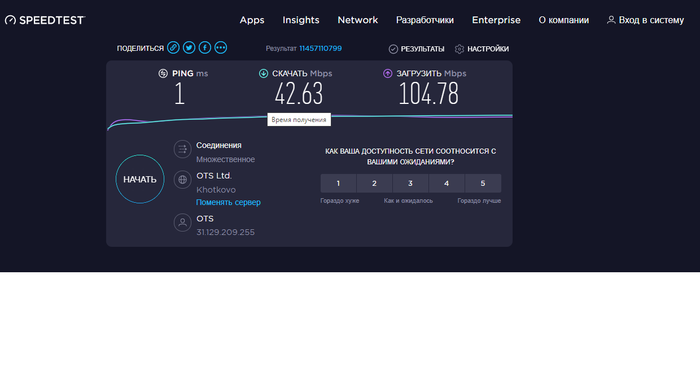
Task: Open the Apps menu
Action: click(252, 20)
